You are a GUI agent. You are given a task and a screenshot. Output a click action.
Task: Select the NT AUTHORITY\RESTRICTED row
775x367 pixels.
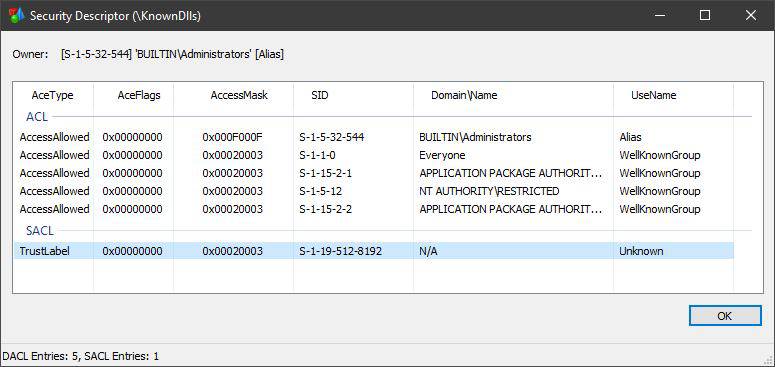point(374,191)
